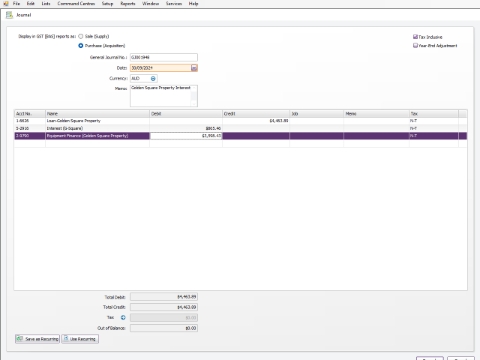Image resolution: width=480 pixels, height=360 pixels.
Task: Select the Interest (G-Square) row name
Action: (x=65, y=128)
